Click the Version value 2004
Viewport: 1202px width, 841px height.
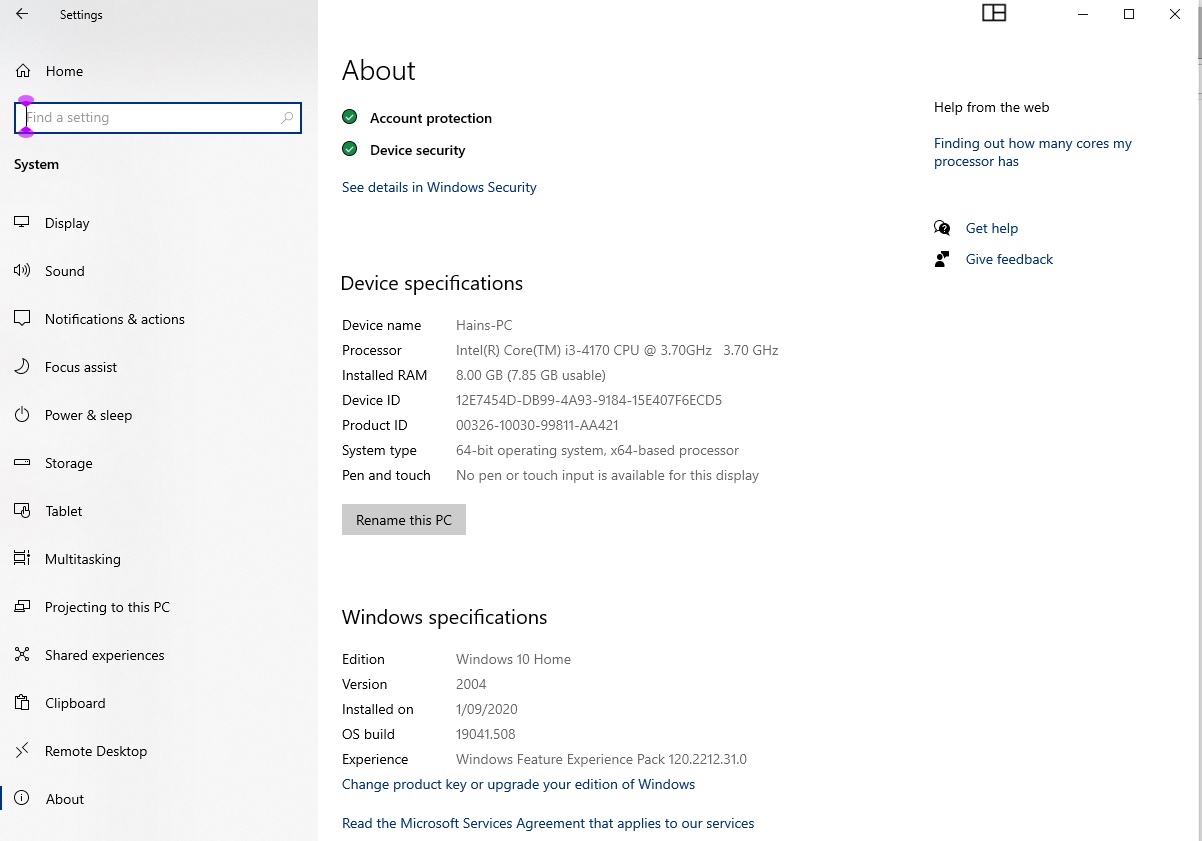471,684
